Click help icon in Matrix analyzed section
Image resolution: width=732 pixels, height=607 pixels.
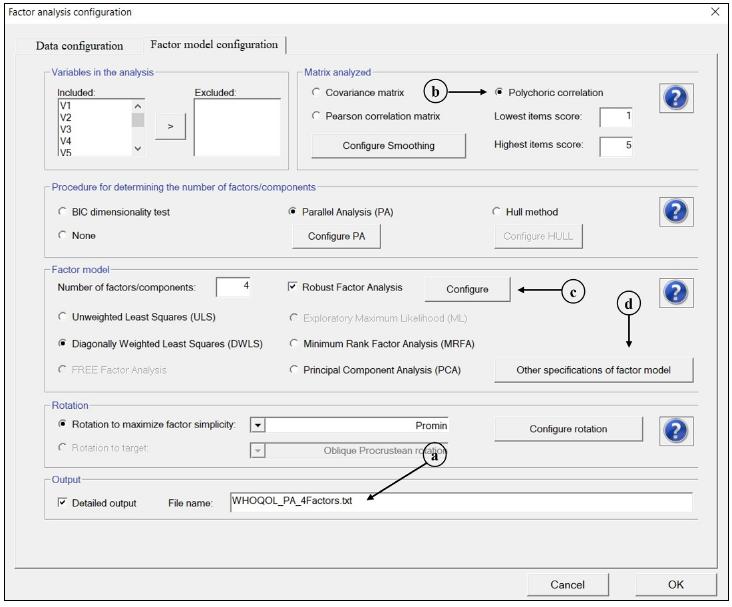[x=679, y=99]
